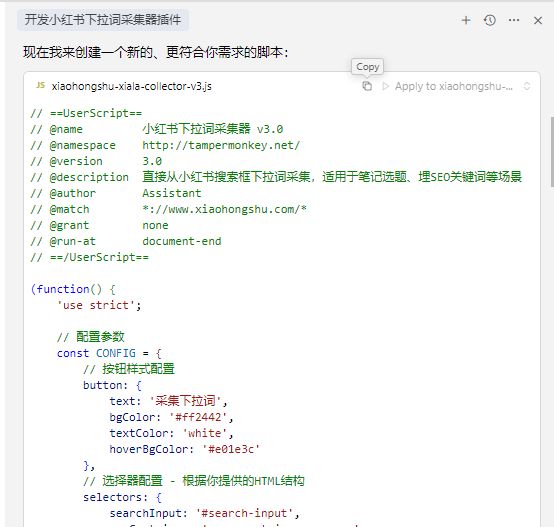Click the '// ==UserScript==' header line

click(x=86, y=113)
